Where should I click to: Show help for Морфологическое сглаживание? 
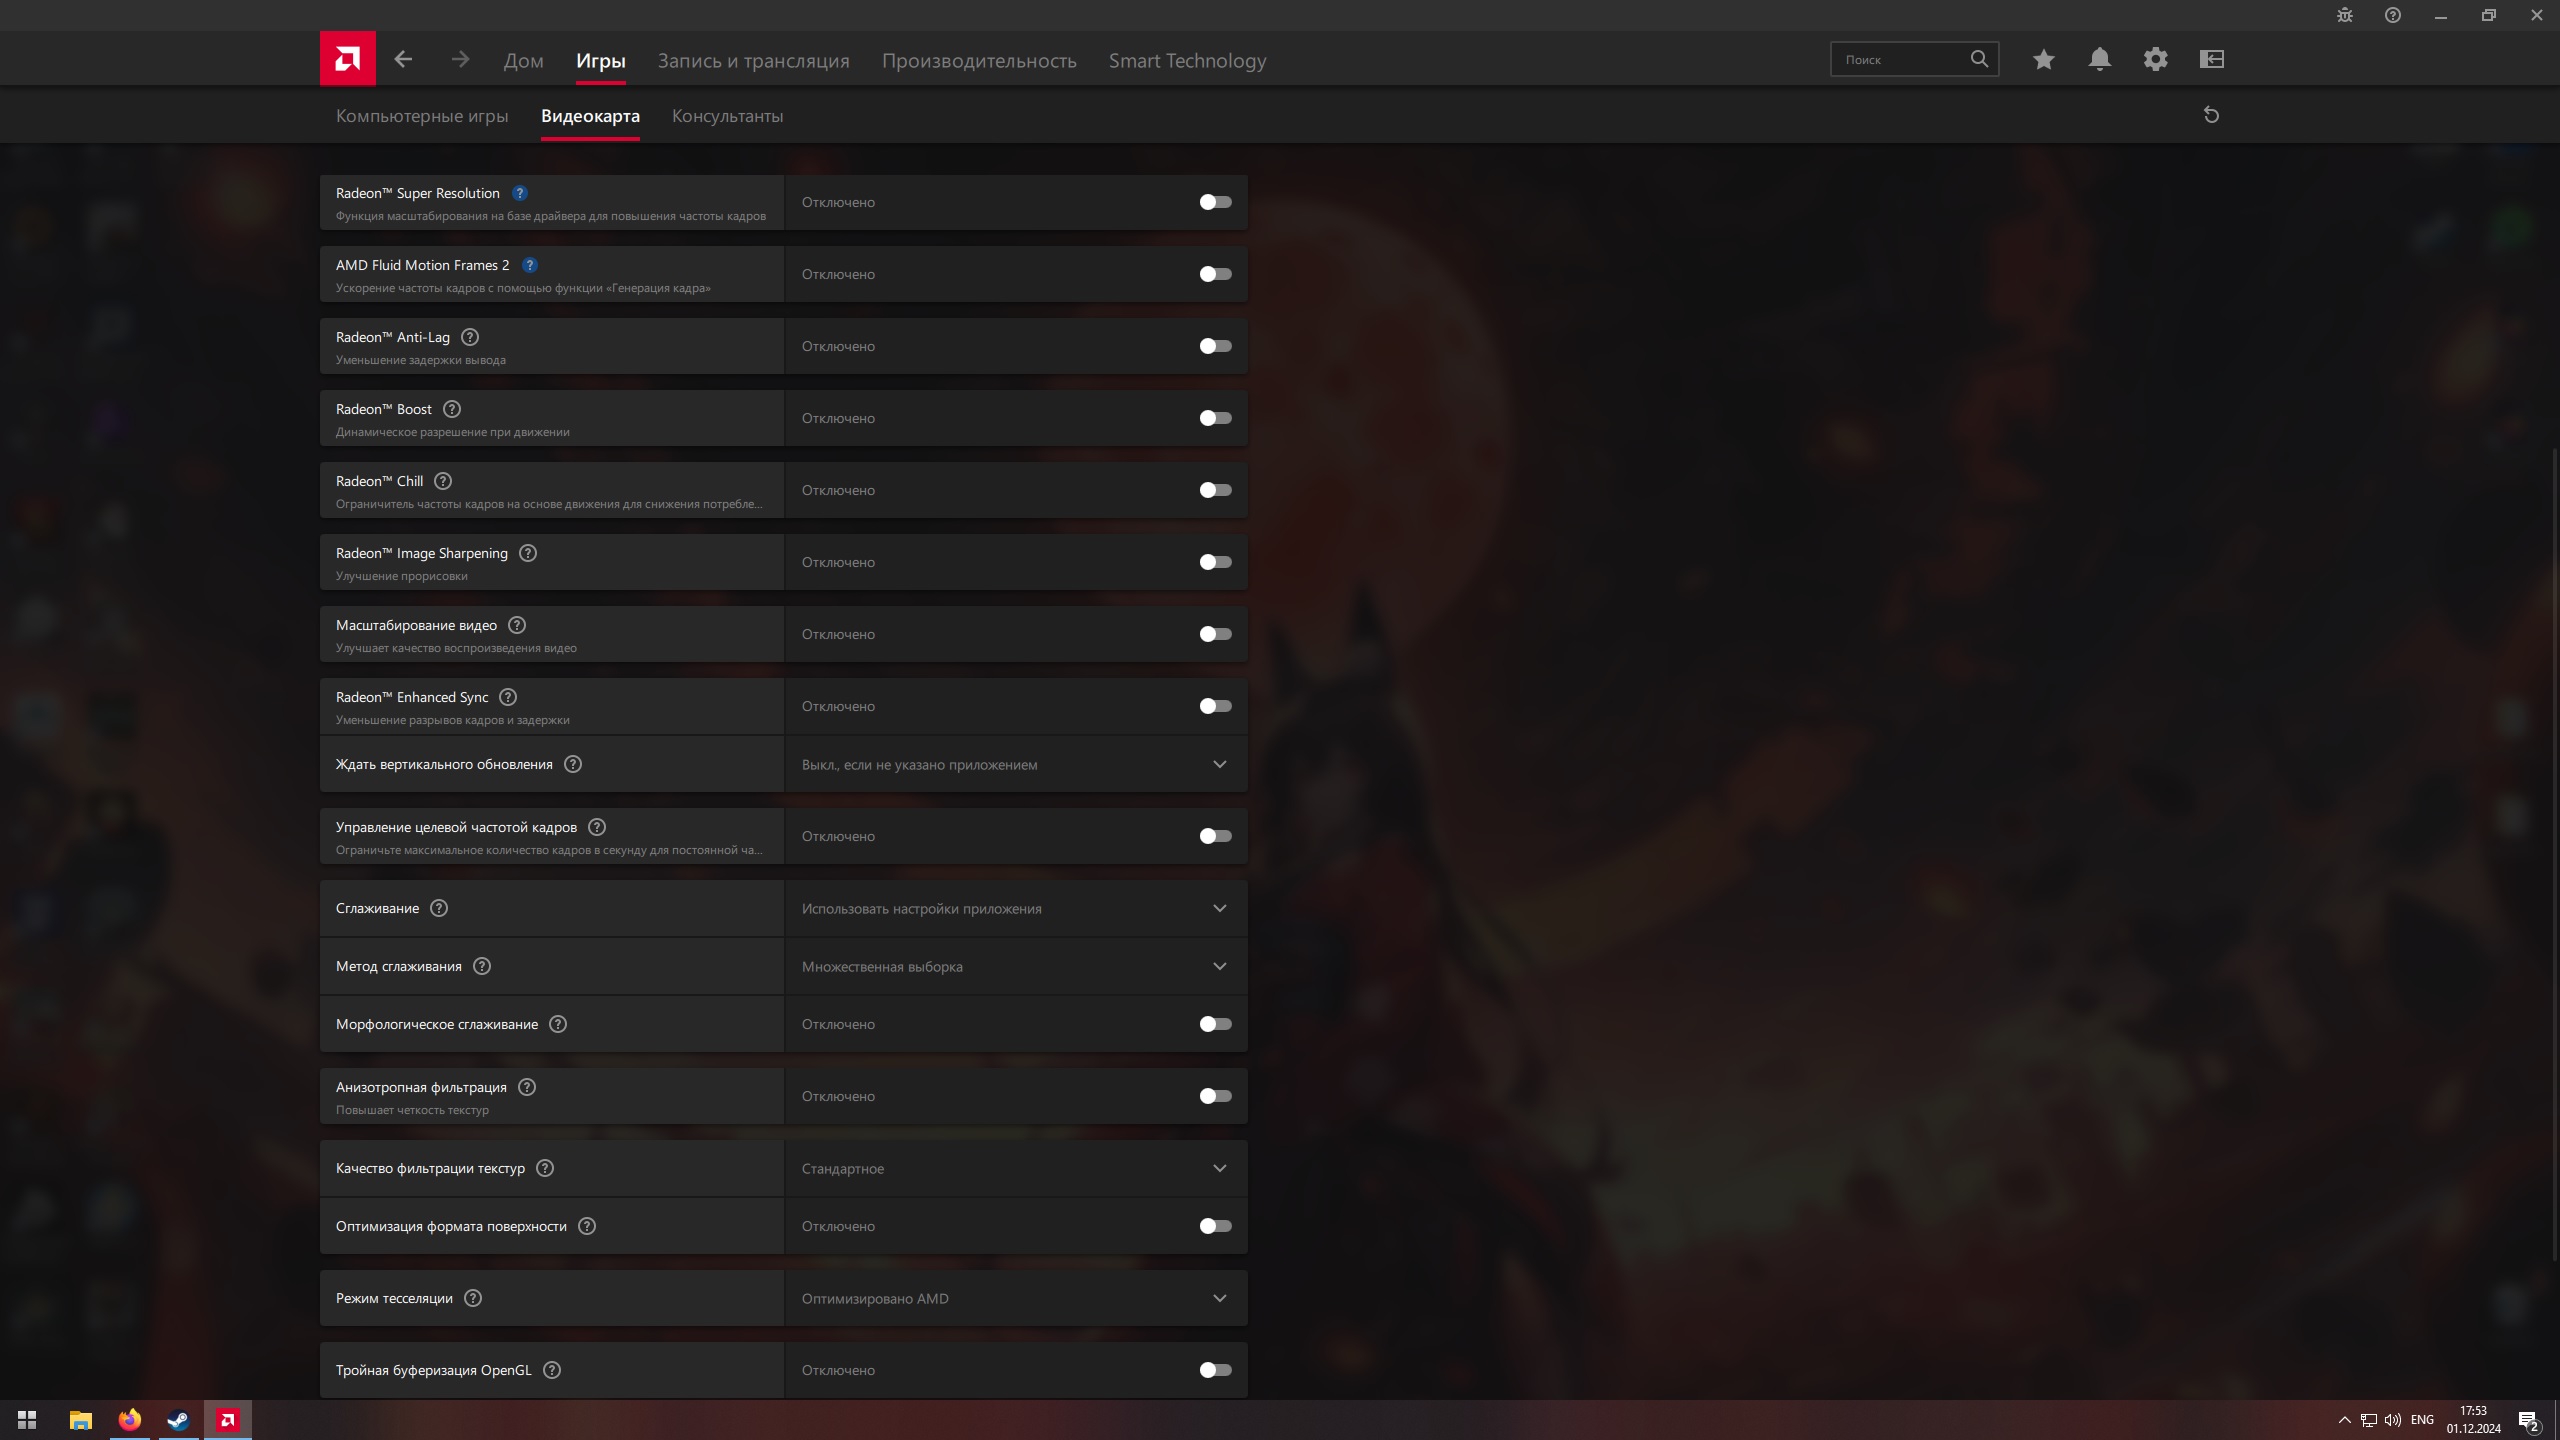(558, 1024)
